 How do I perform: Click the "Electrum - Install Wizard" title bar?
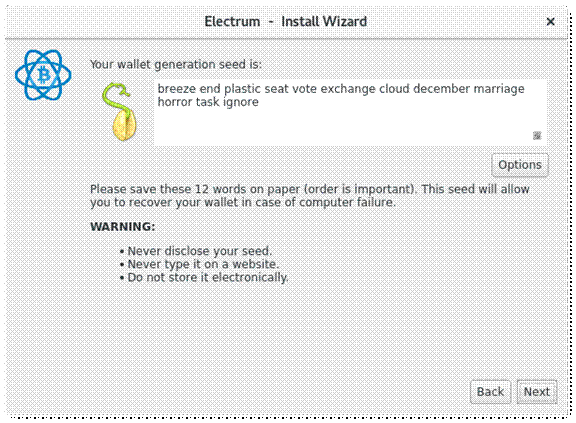coord(285,22)
